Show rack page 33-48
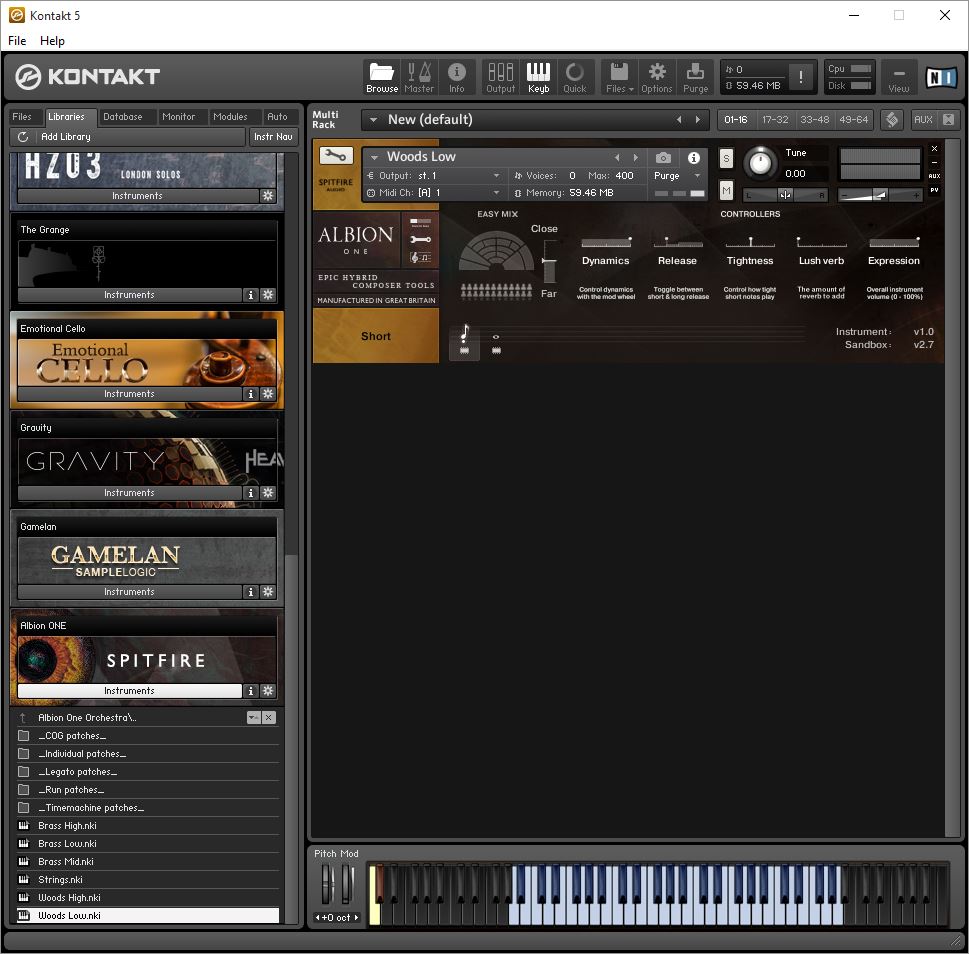 [x=815, y=120]
